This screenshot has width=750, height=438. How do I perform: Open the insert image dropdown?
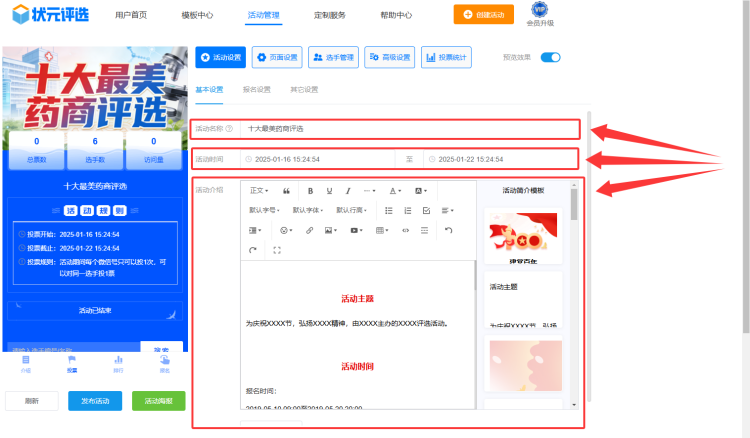point(331,230)
